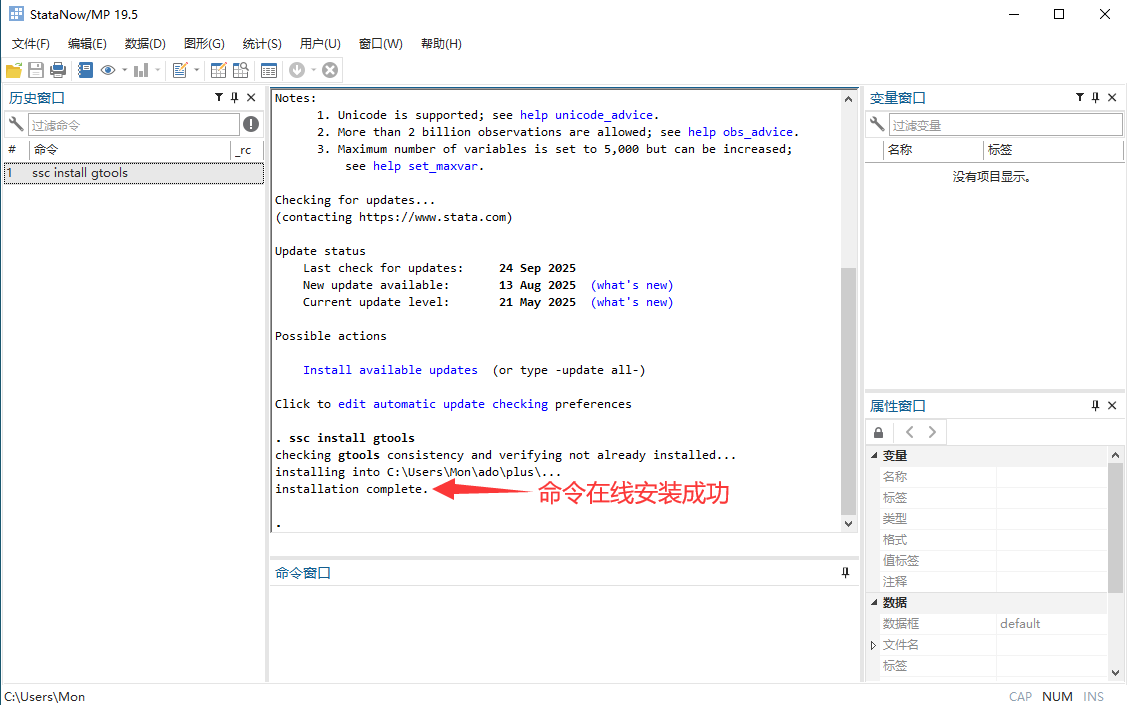Image resolution: width=1127 pixels, height=705 pixels.
Task: Open a file with the folder icon
Action: tap(14, 70)
